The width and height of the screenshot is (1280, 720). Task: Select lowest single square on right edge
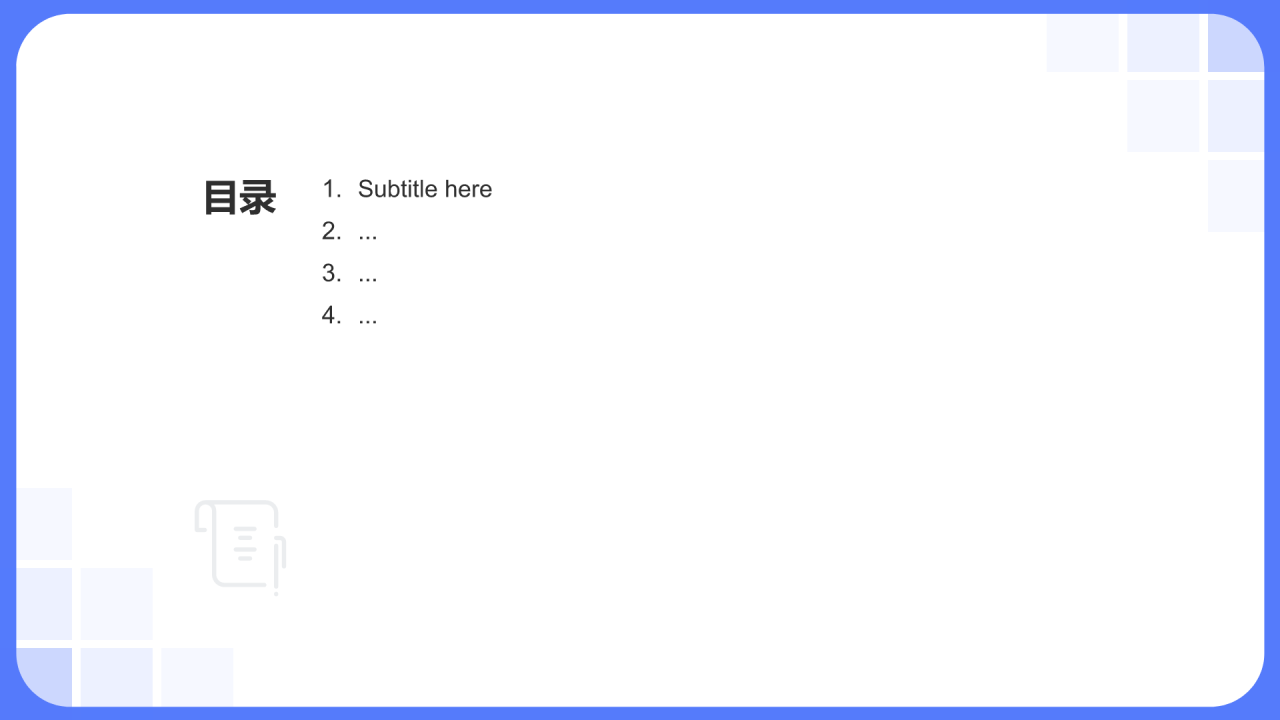pyautogui.click(x=1236, y=196)
